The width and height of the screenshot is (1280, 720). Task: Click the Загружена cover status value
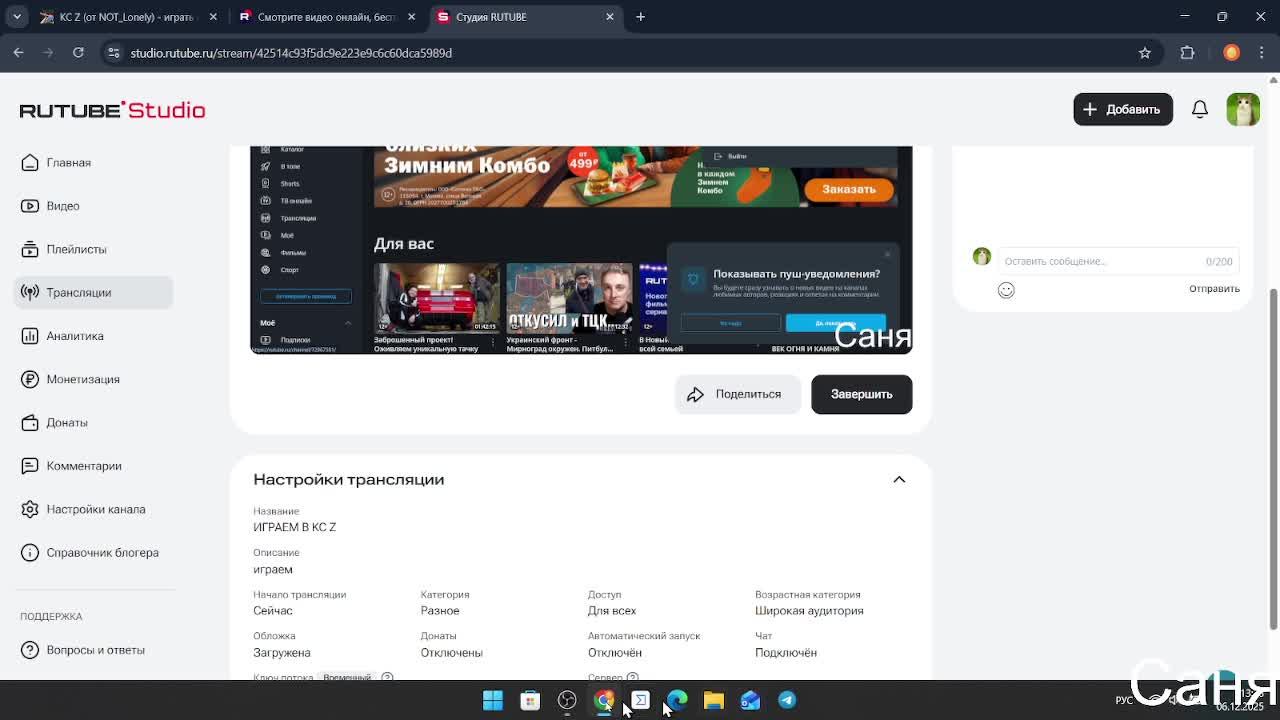point(282,653)
